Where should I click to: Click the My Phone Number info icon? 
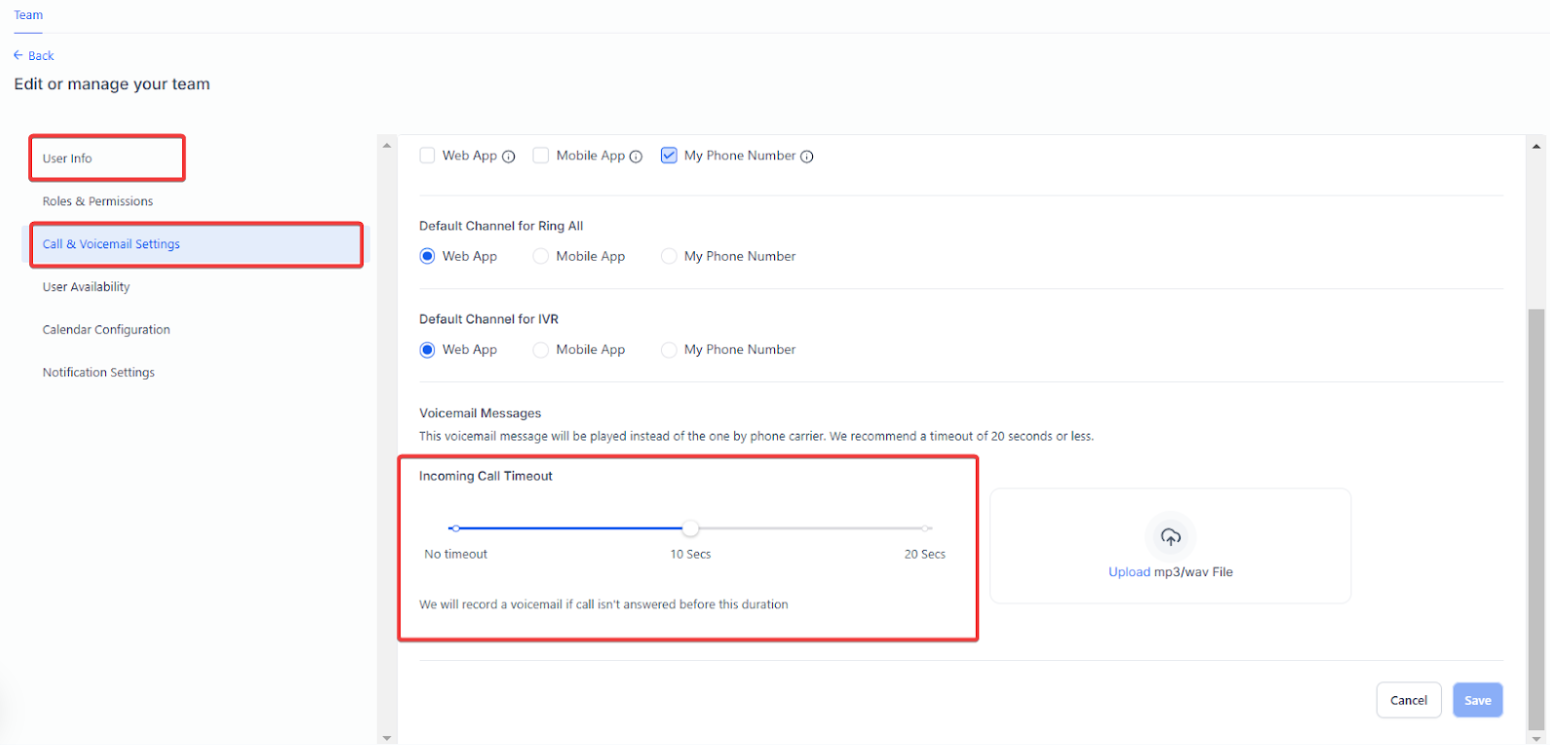point(807,157)
